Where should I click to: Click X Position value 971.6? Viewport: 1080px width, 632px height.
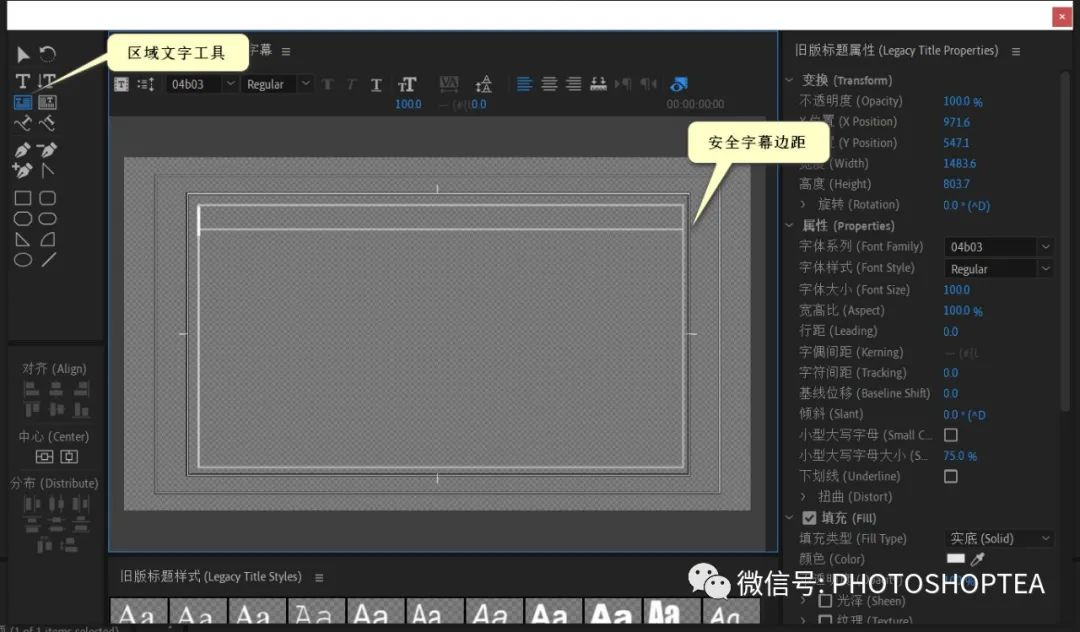point(956,122)
